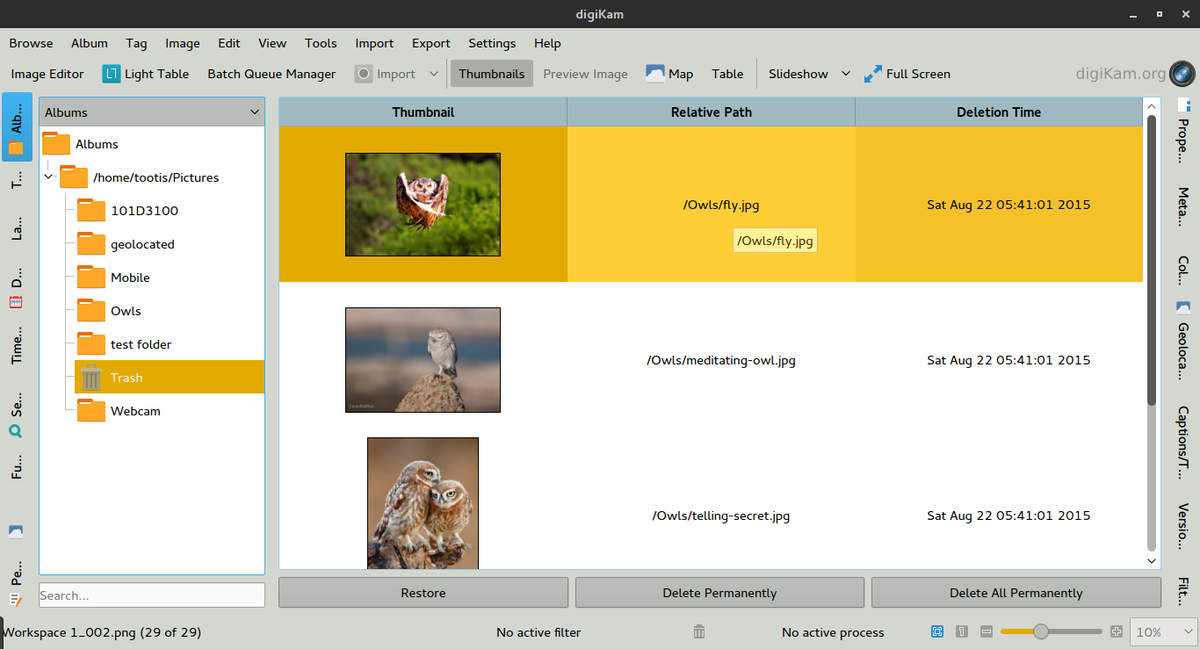
Task: Click the thumbnail size slider handle
Action: (x=1041, y=632)
